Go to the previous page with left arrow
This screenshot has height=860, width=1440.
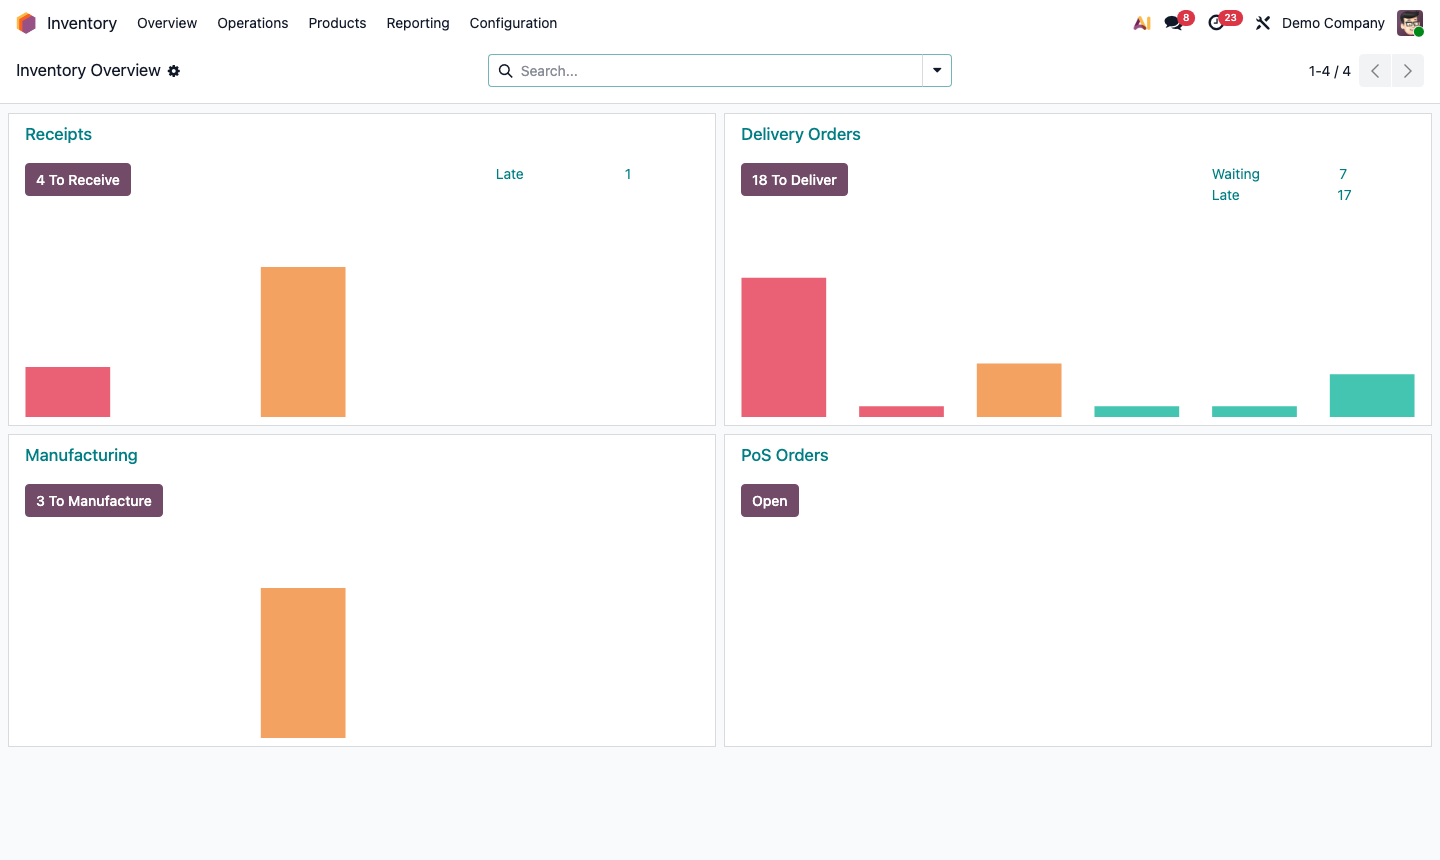(x=1374, y=71)
